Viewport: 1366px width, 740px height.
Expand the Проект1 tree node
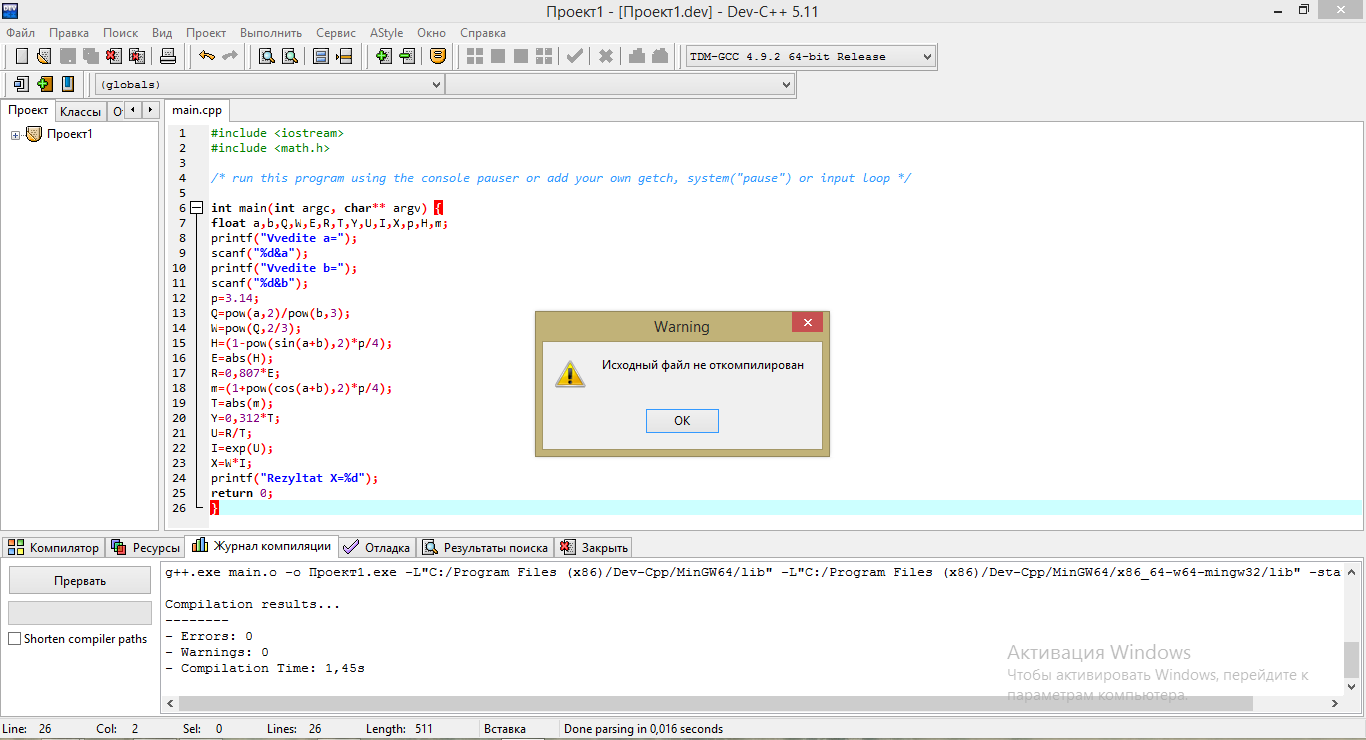tap(16, 134)
